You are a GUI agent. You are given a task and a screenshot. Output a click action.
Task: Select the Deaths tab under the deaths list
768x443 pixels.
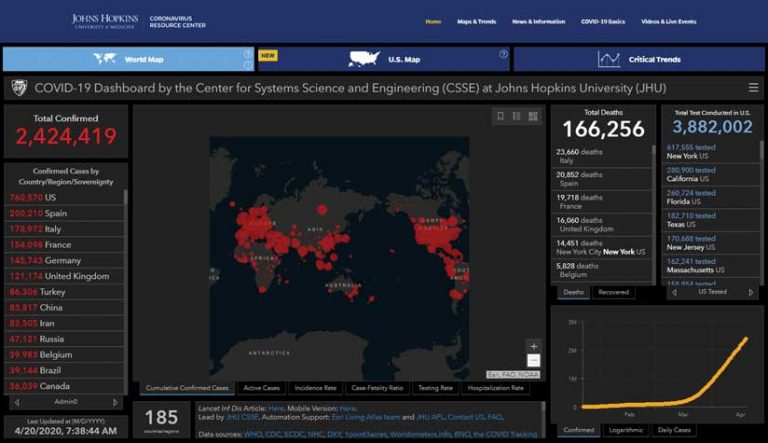[x=573, y=292]
